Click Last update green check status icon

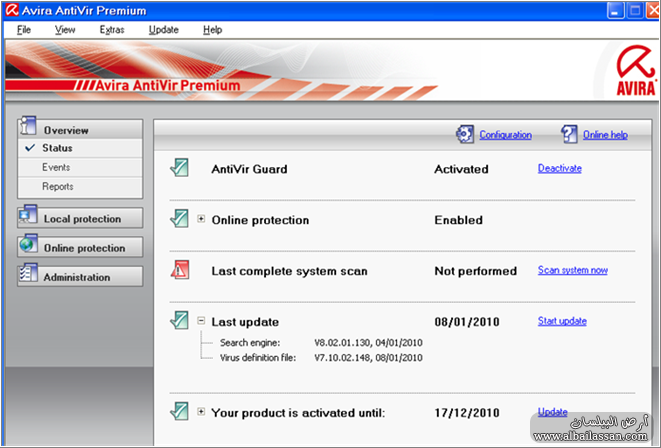[x=180, y=321]
